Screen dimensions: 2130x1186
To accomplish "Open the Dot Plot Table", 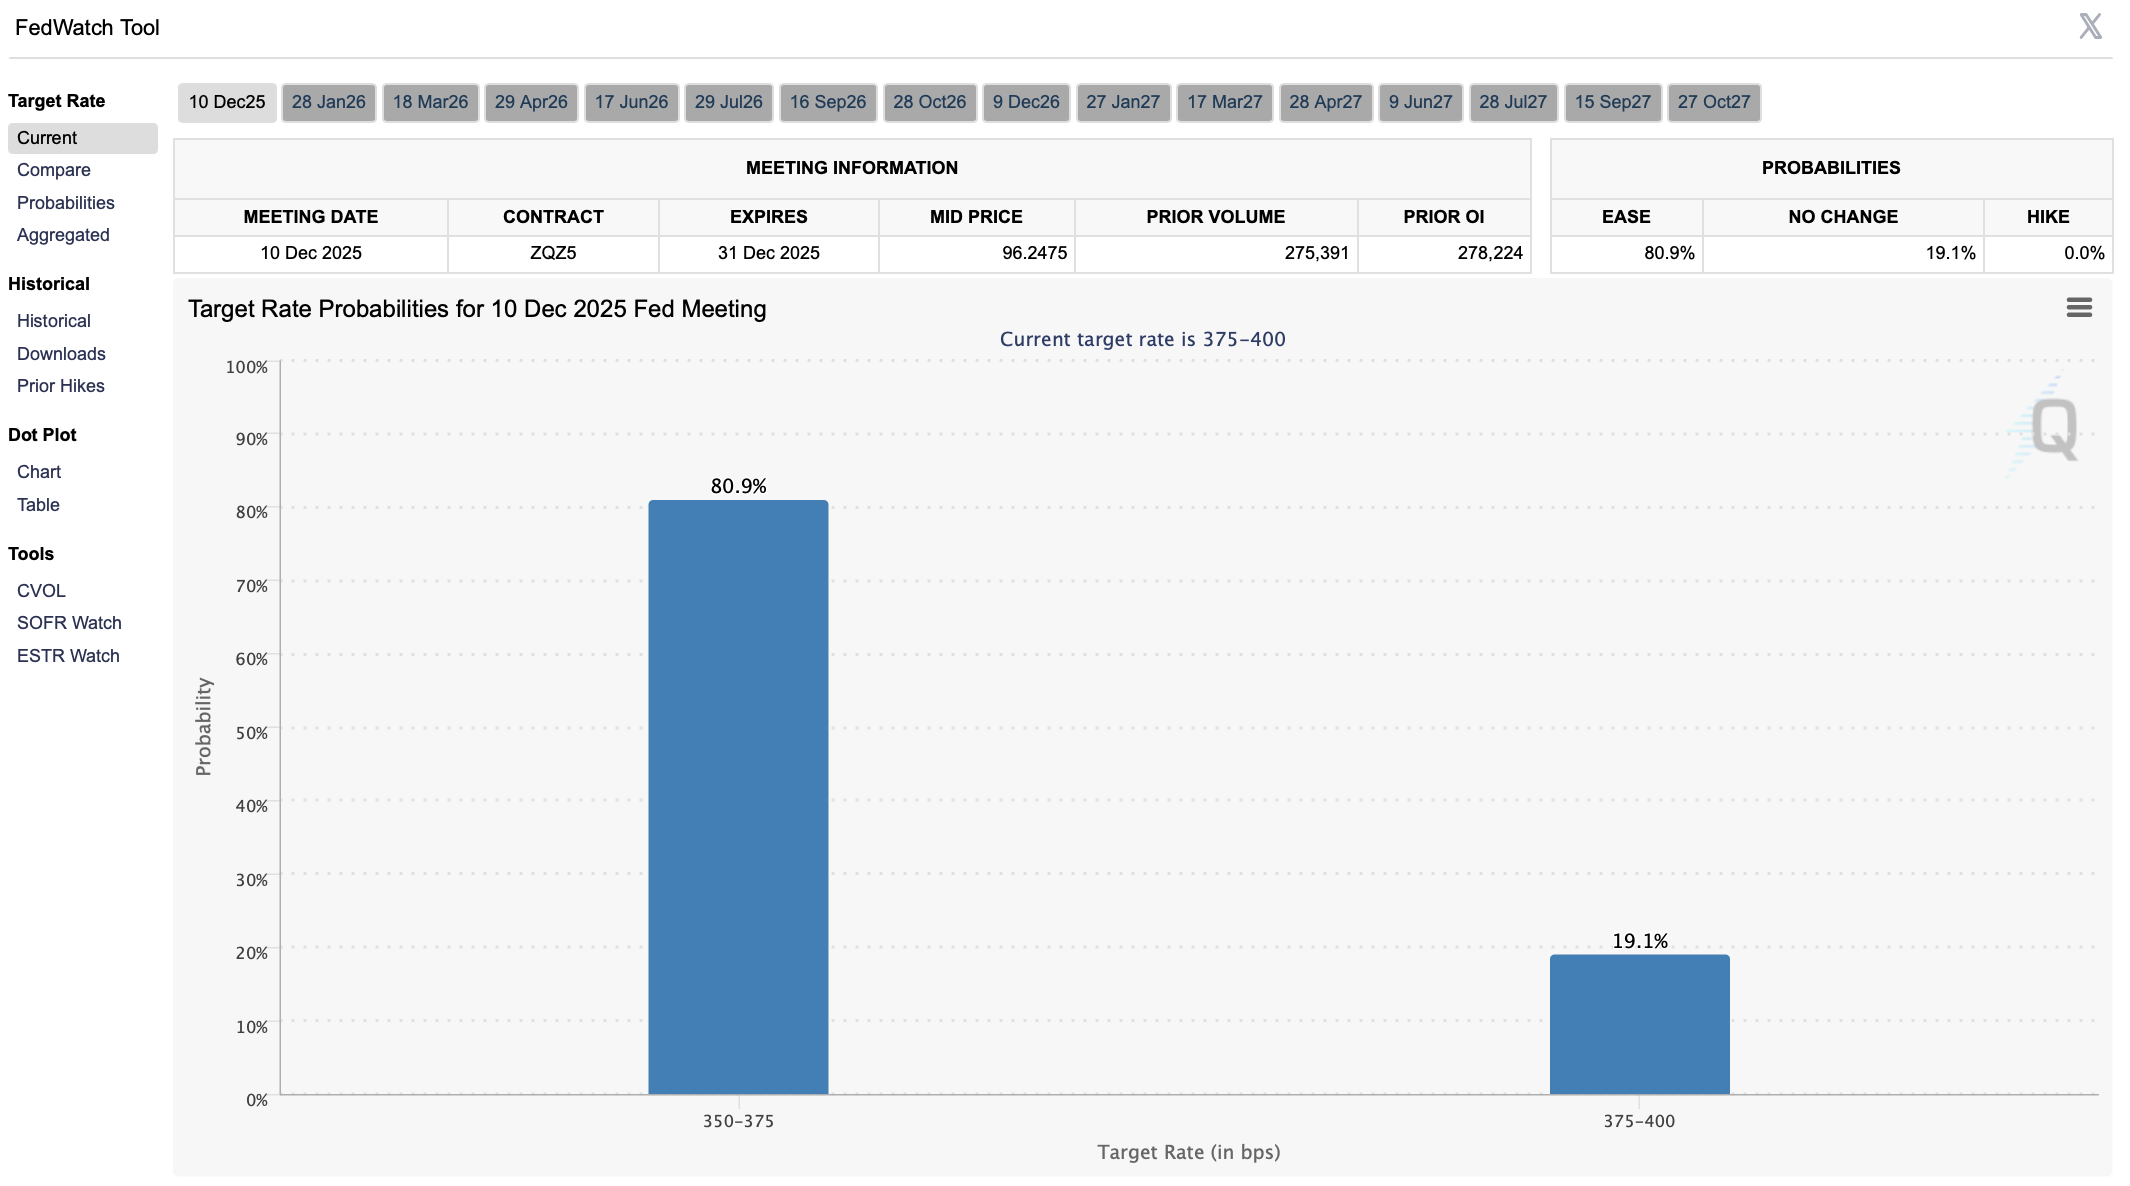I will (x=38, y=505).
